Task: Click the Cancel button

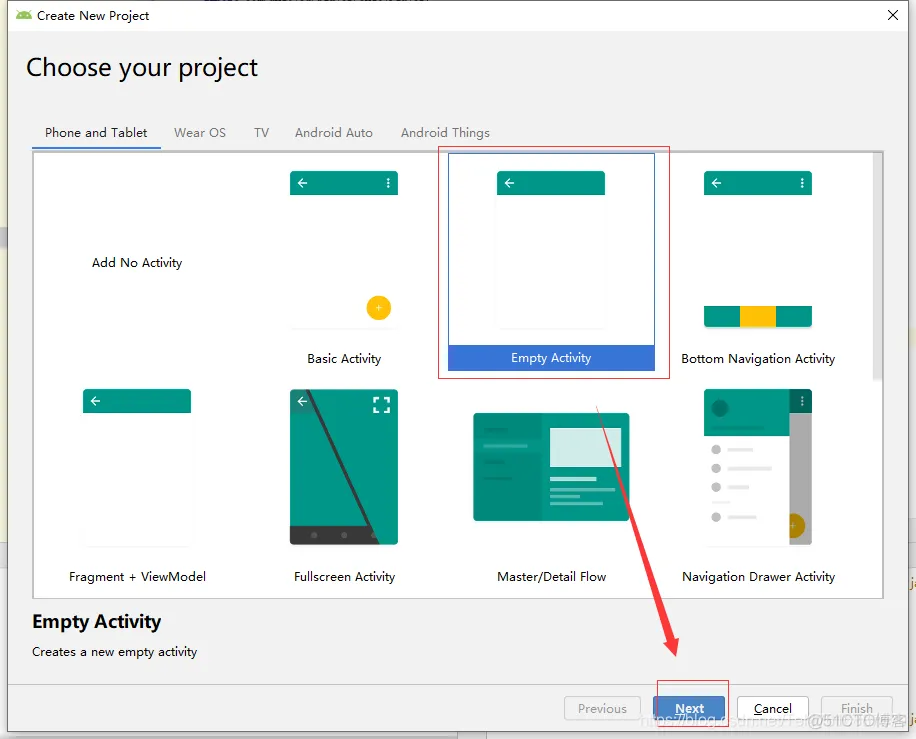Action: 772,708
